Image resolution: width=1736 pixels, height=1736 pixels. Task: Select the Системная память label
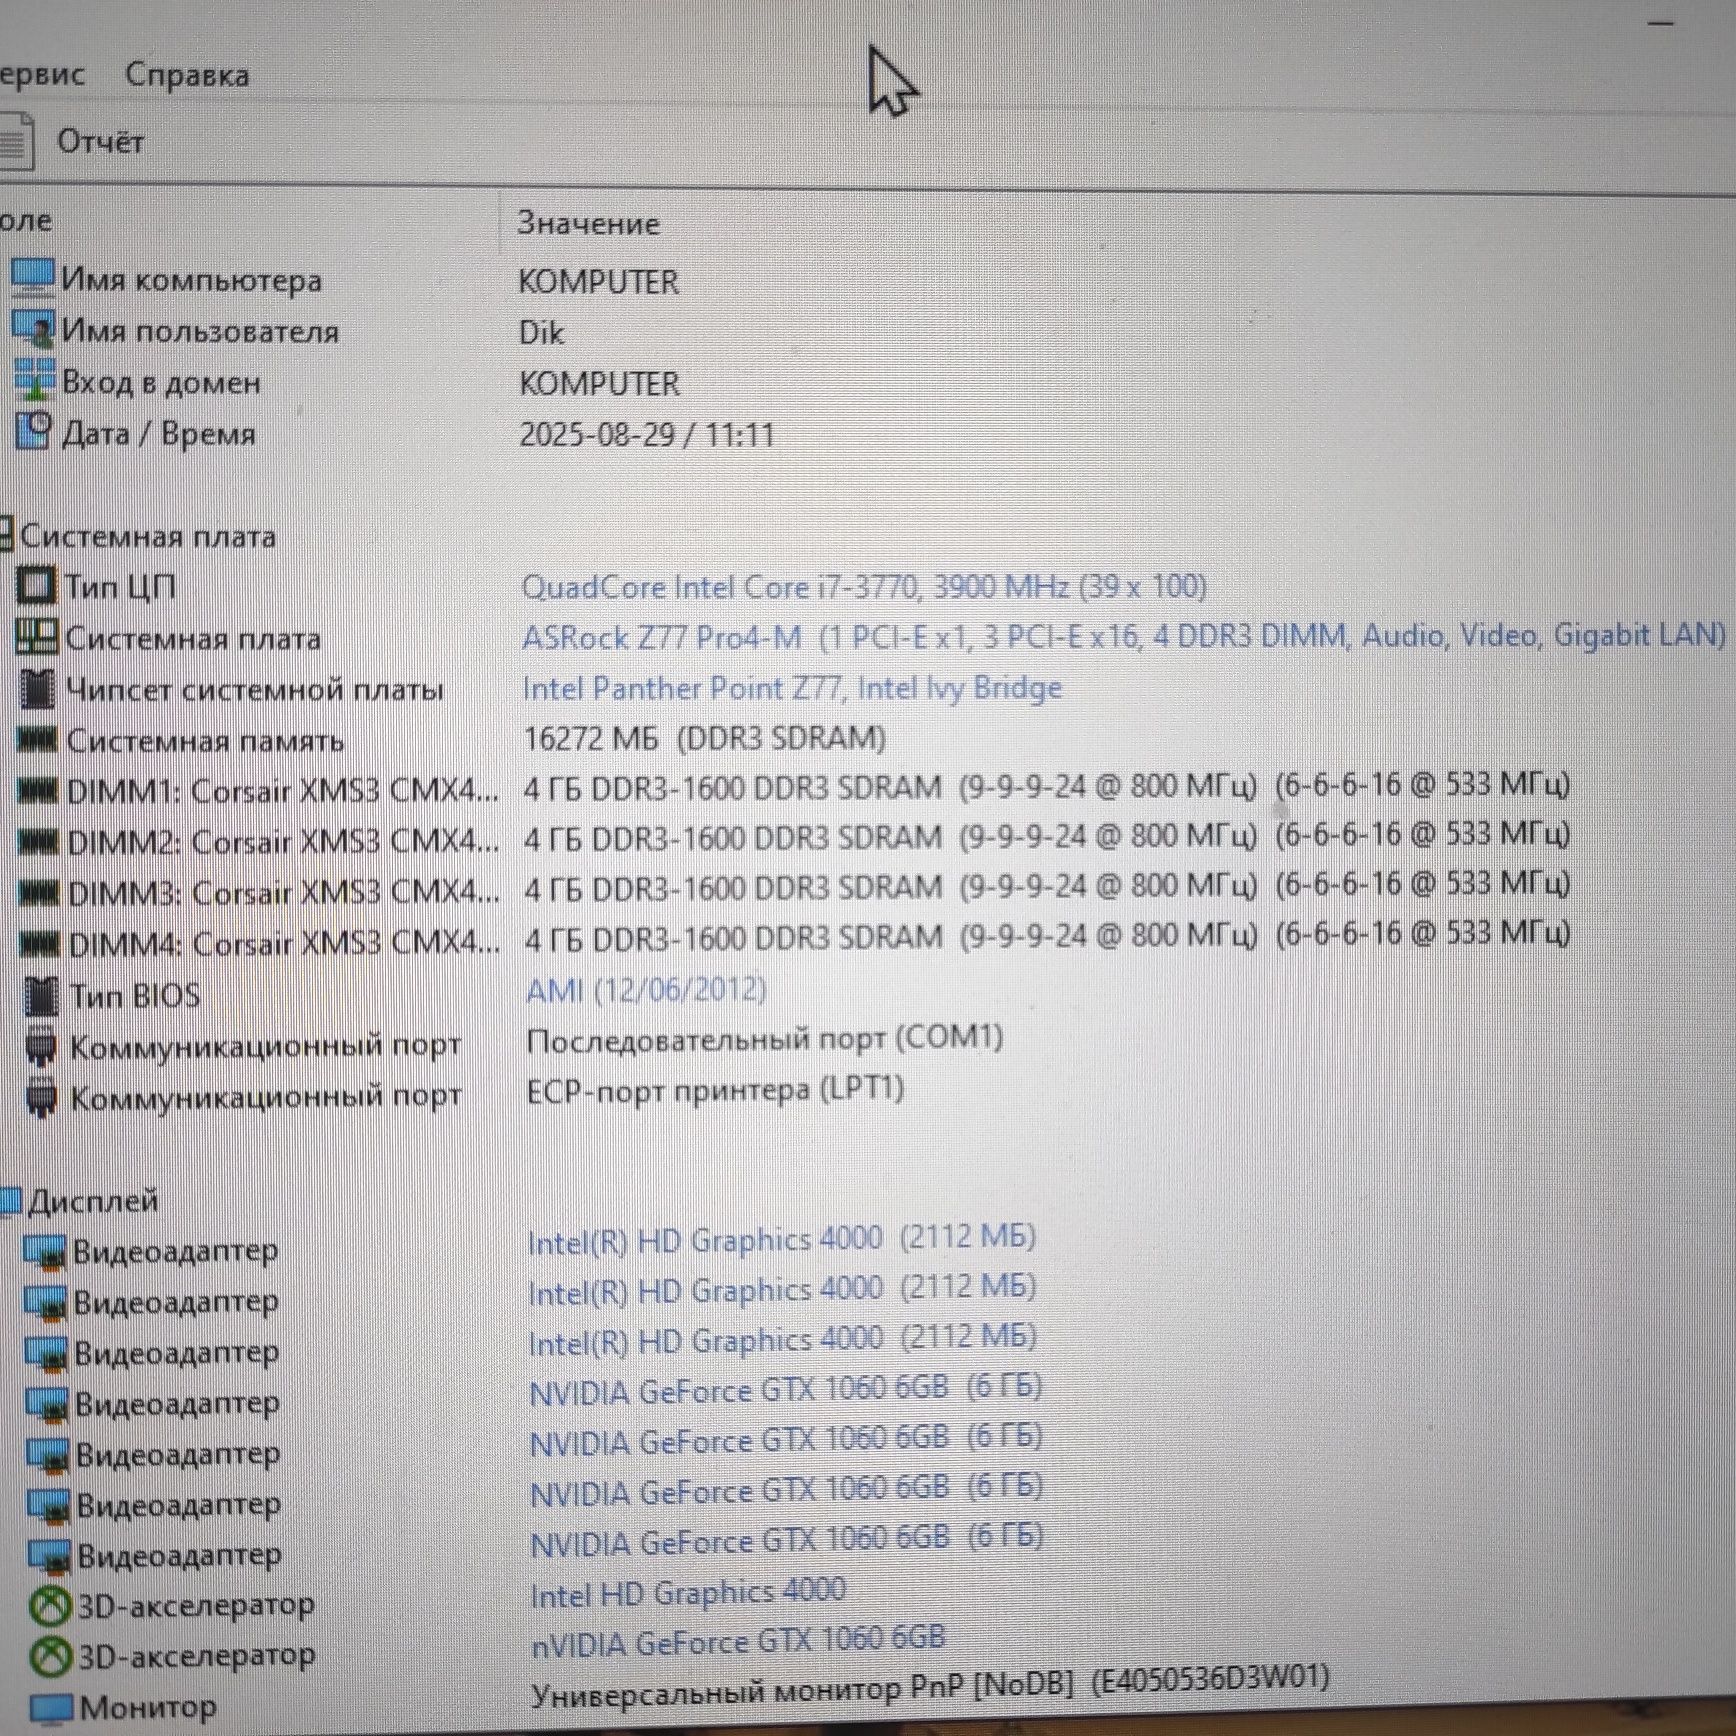205,741
